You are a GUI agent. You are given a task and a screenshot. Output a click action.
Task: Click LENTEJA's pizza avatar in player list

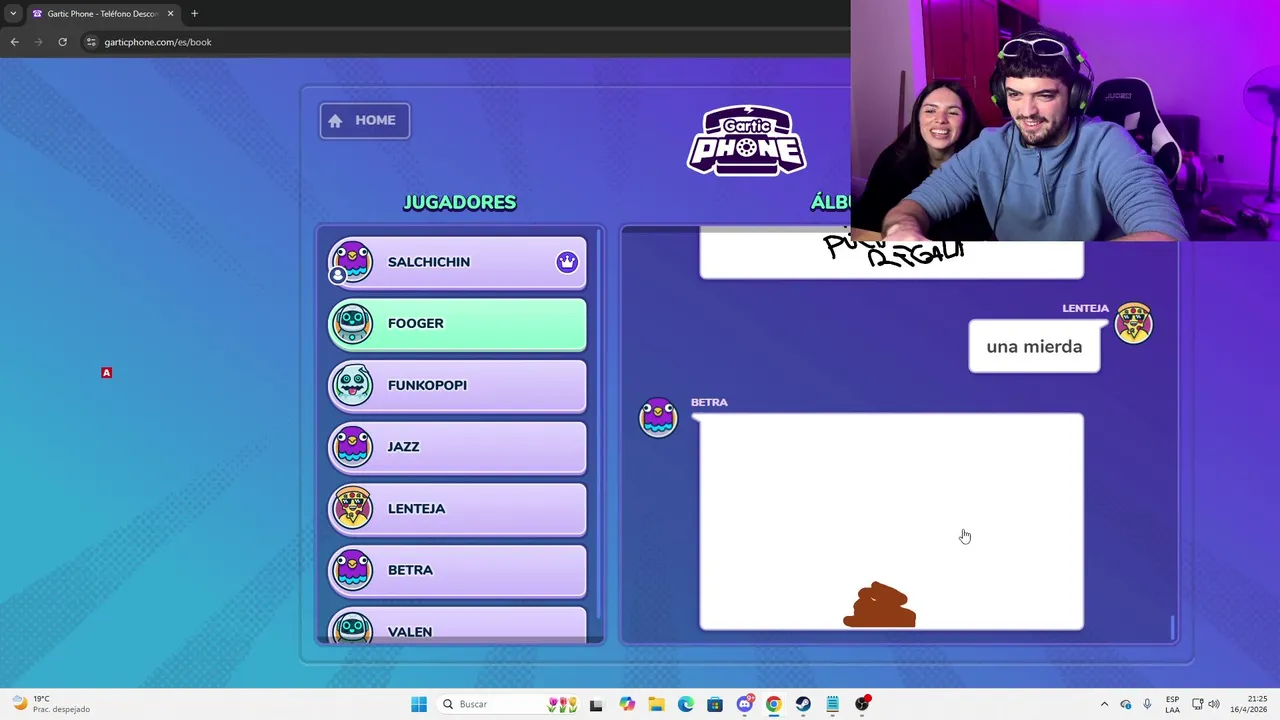tap(352, 508)
